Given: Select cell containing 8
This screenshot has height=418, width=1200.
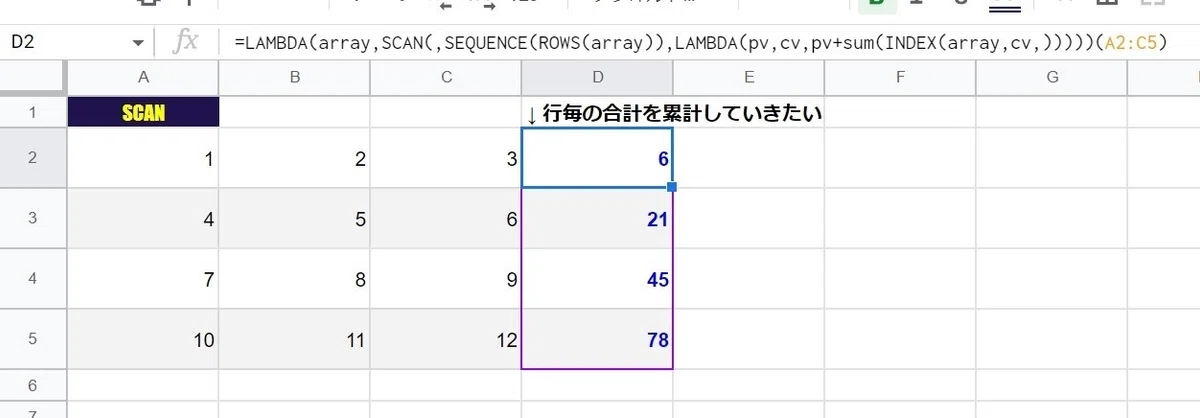Looking at the screenshot, I should [x=295, y=279].
